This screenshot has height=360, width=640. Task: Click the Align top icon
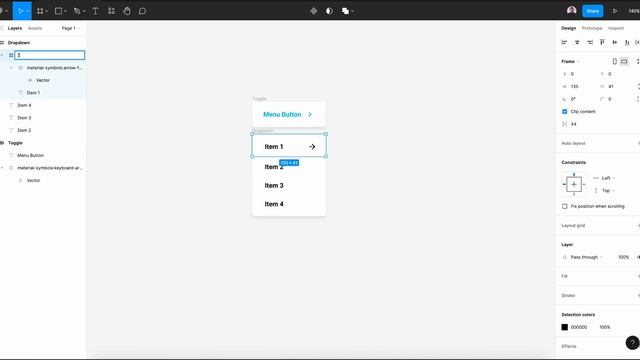tap(602, 42)
